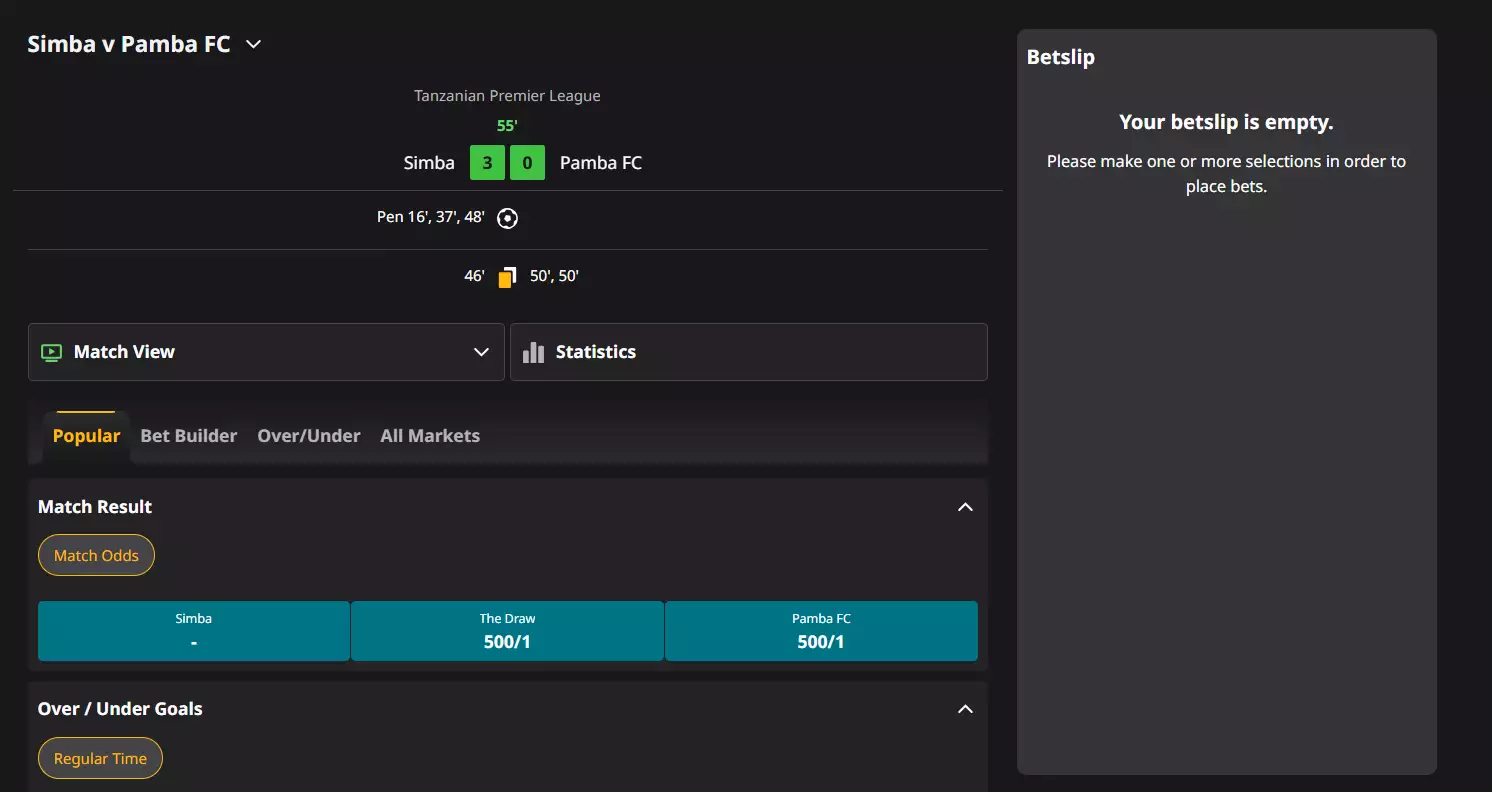Collapse the Over / Under Goals section
The image size is (1492, 792).
coord(965,709)
